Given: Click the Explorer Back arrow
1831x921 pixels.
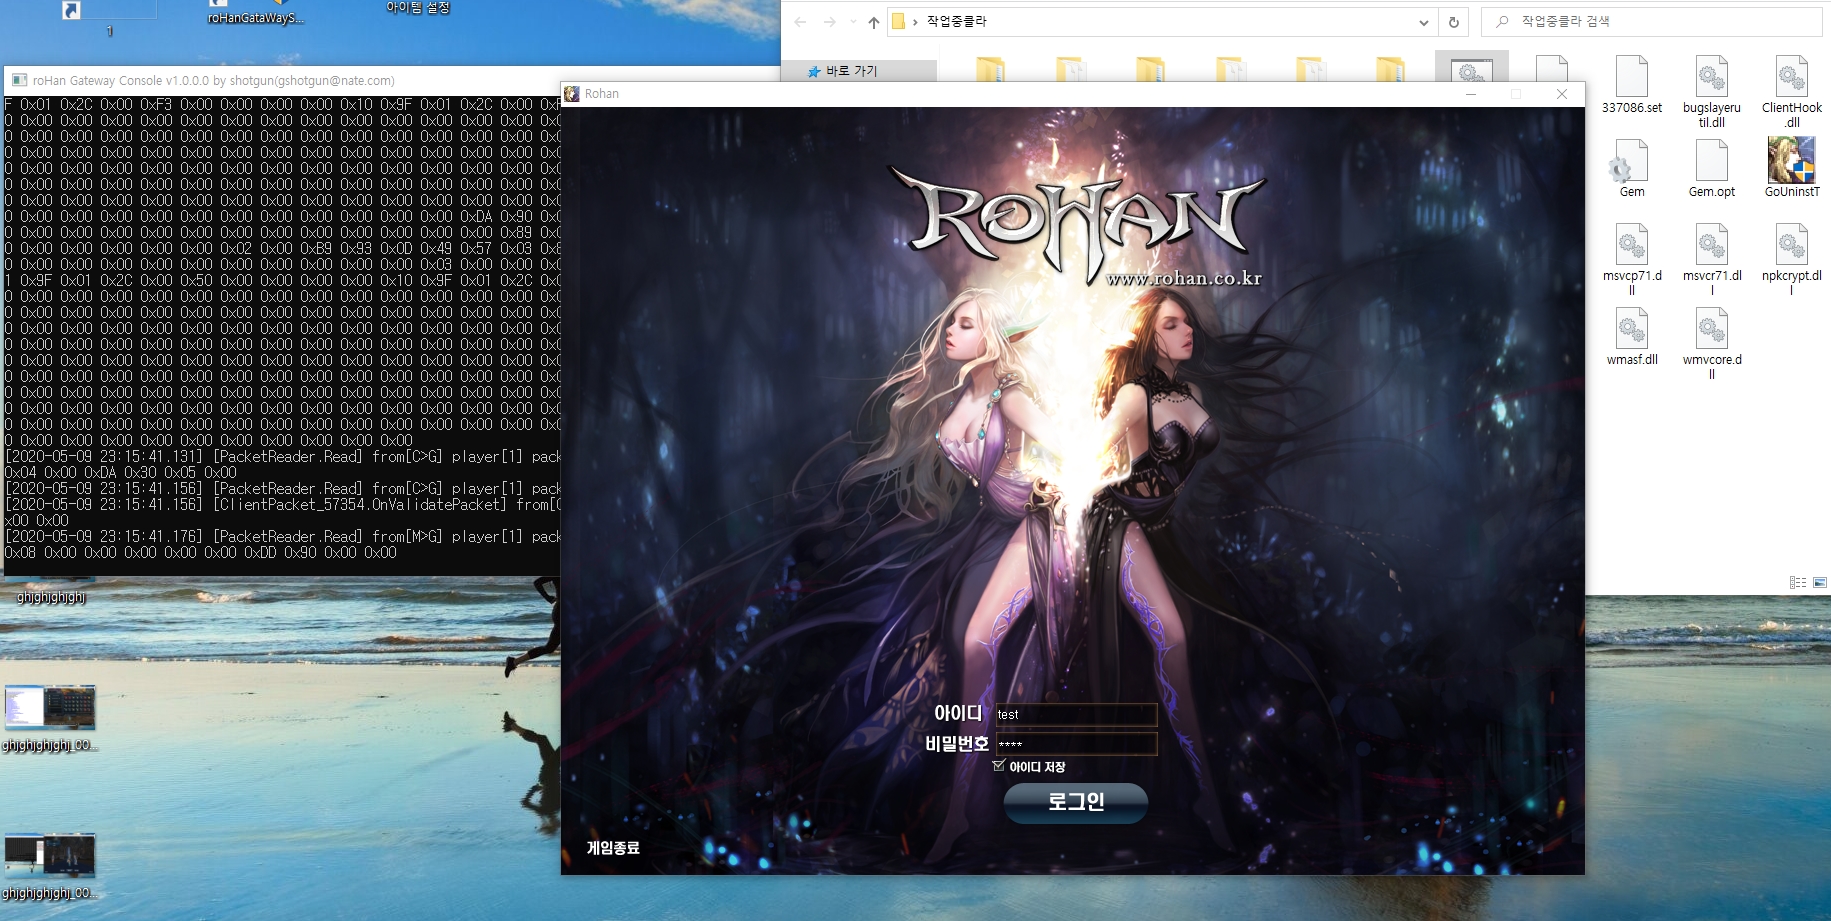Looking at the screenshot, I should (800, 22).
